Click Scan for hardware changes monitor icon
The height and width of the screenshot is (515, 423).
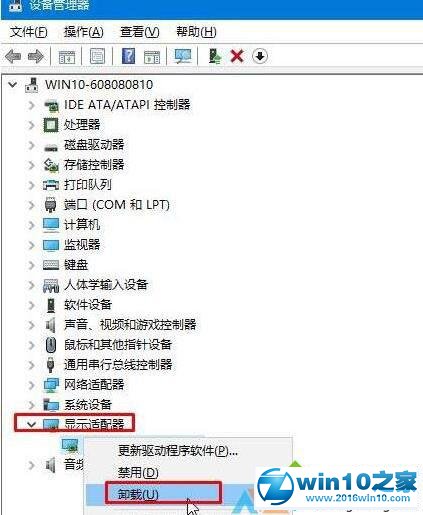tap(183, 56)
